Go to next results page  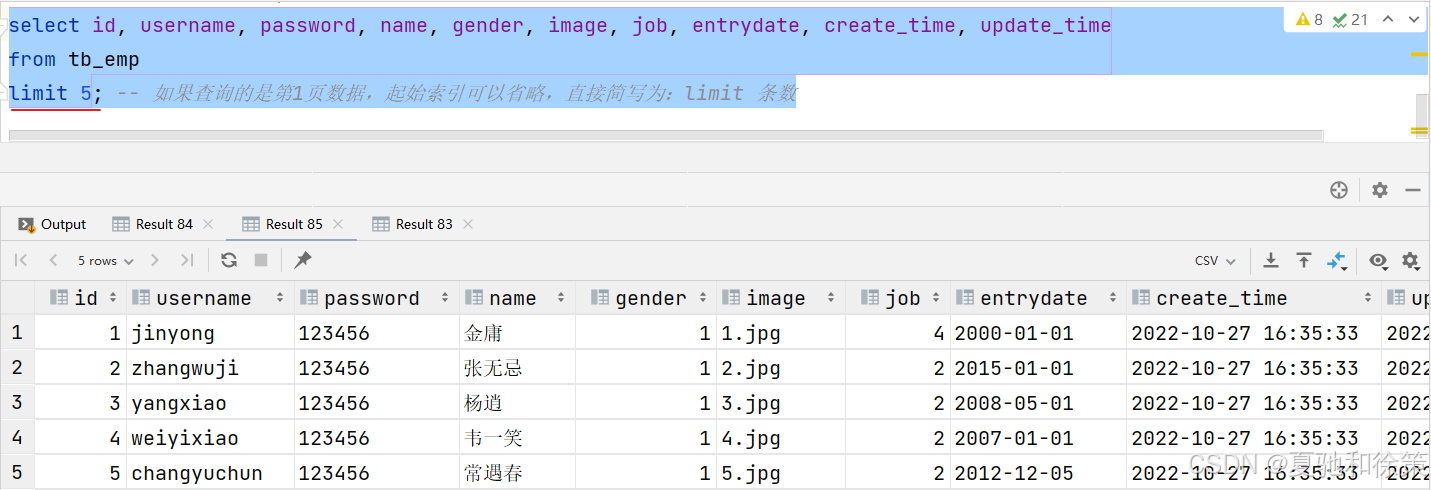(155, 260)
